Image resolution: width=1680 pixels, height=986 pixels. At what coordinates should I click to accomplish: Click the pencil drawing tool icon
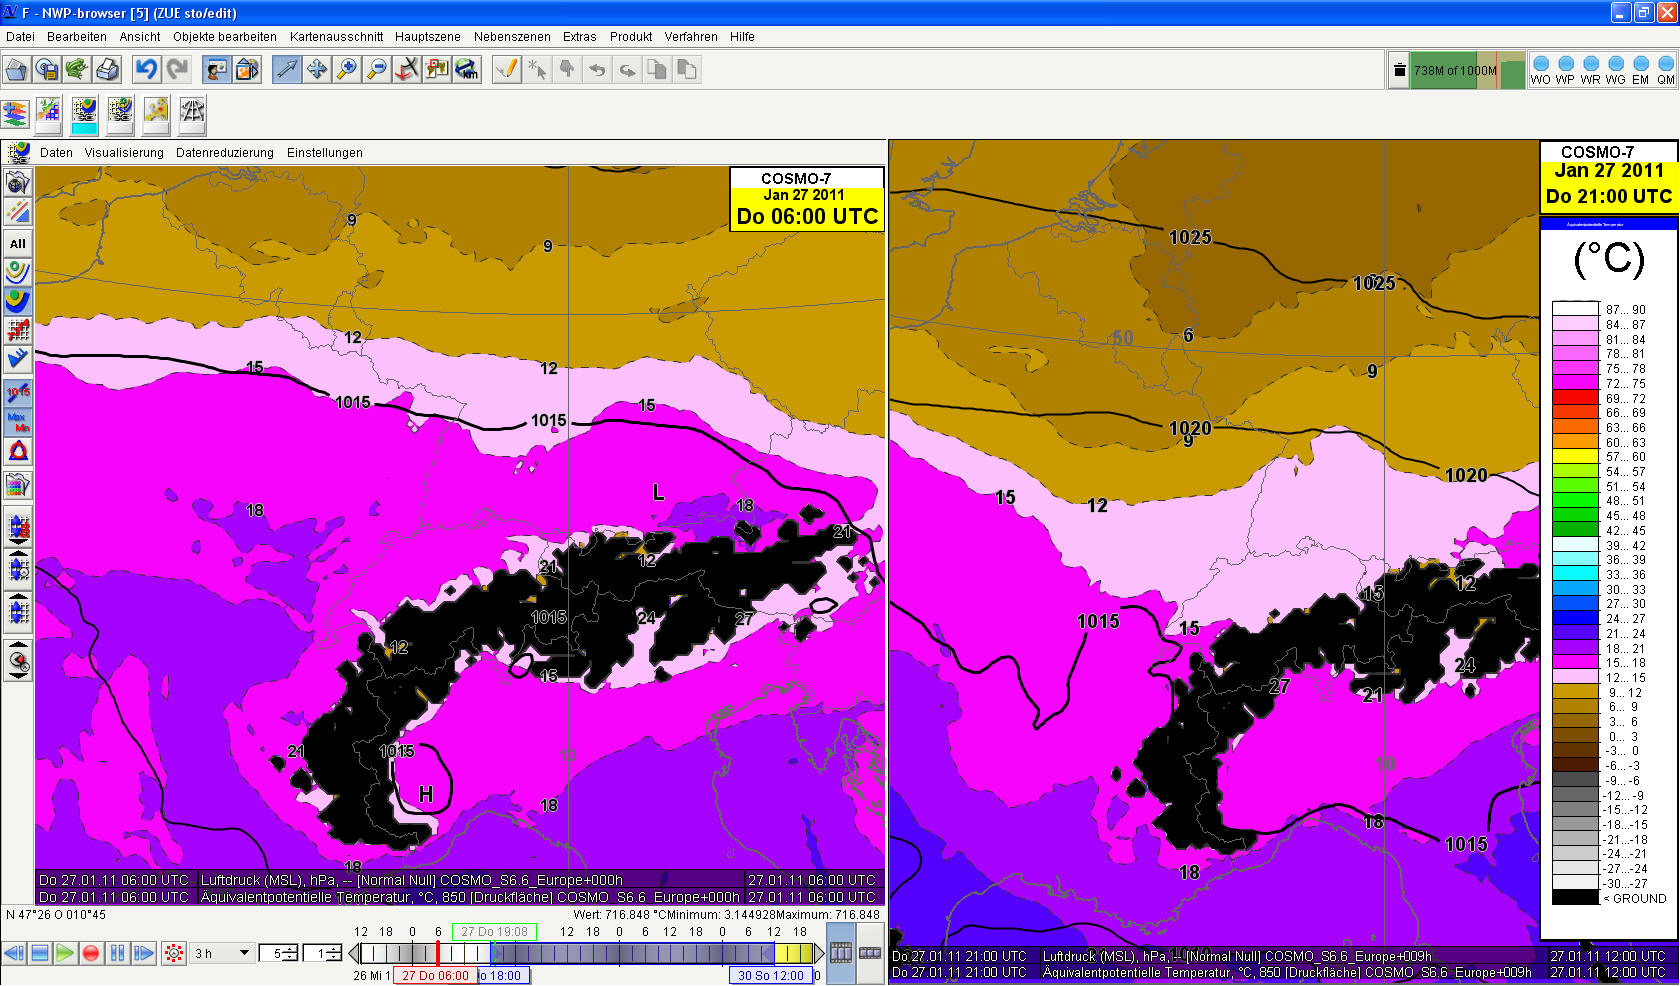[x=507, y=69]
